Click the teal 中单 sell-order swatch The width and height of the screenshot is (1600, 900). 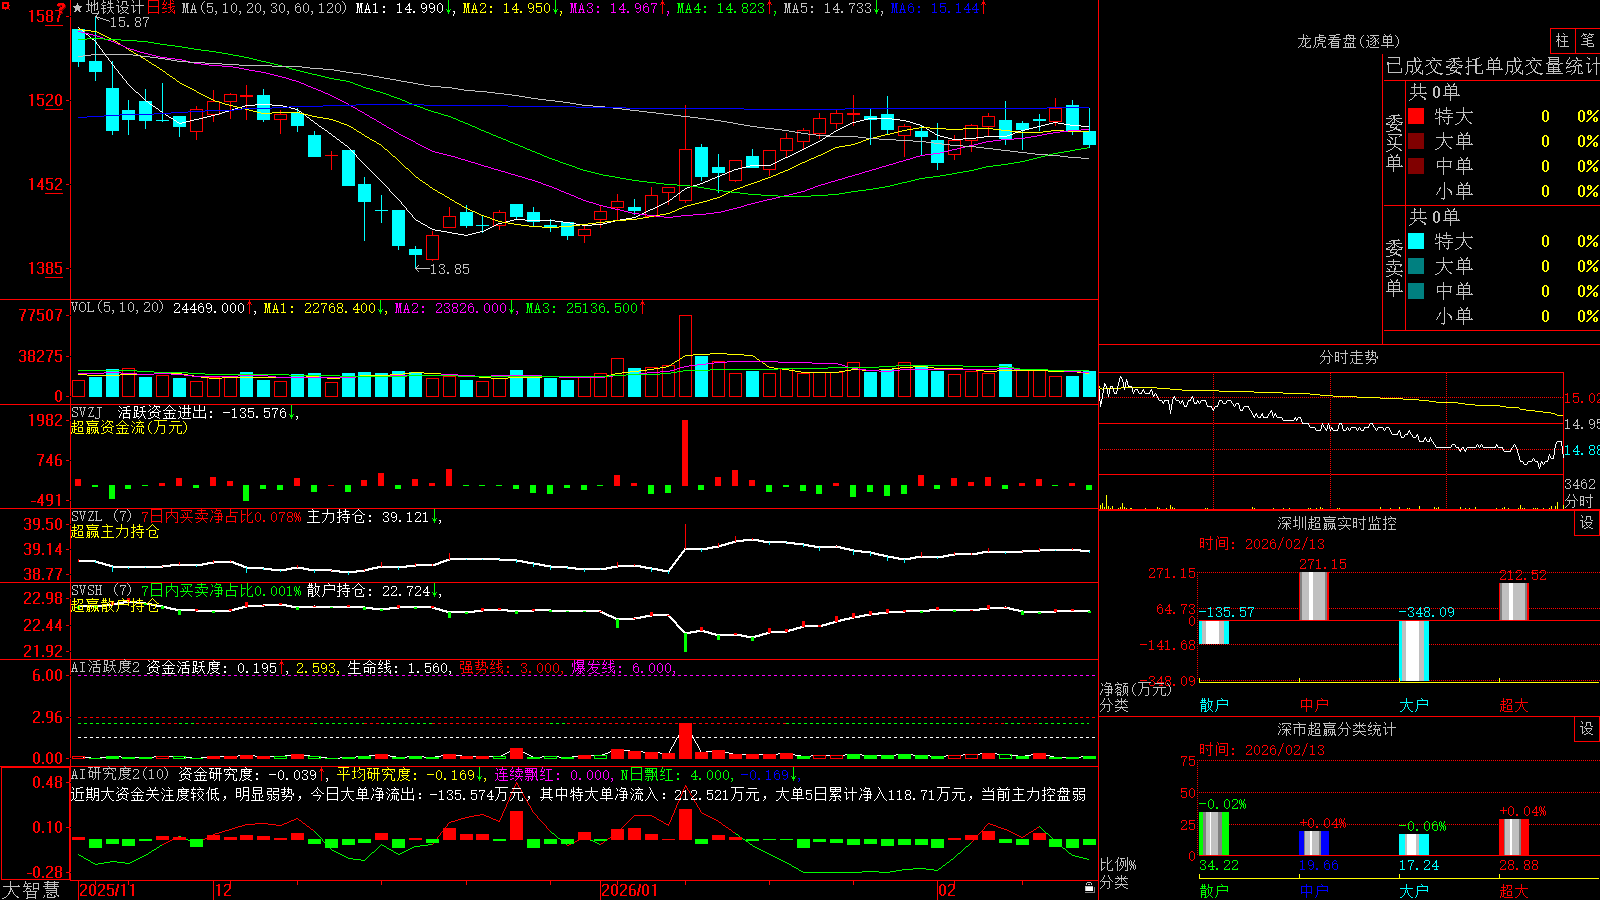coord(1416,291)
